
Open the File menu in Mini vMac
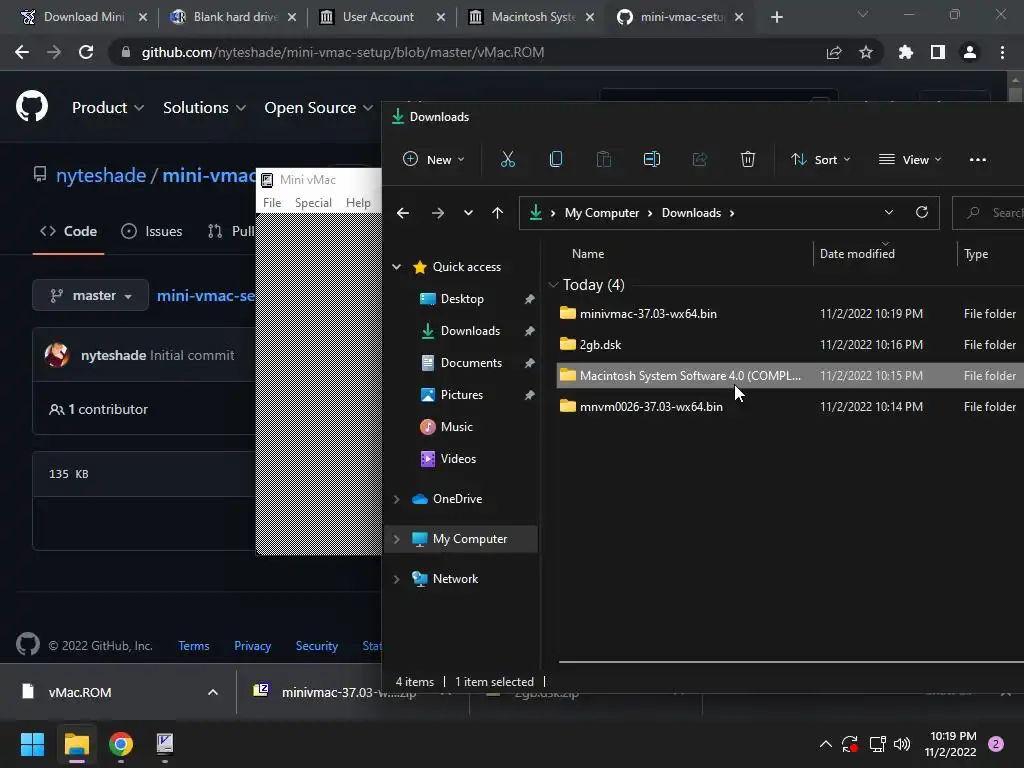coord(272,202)
